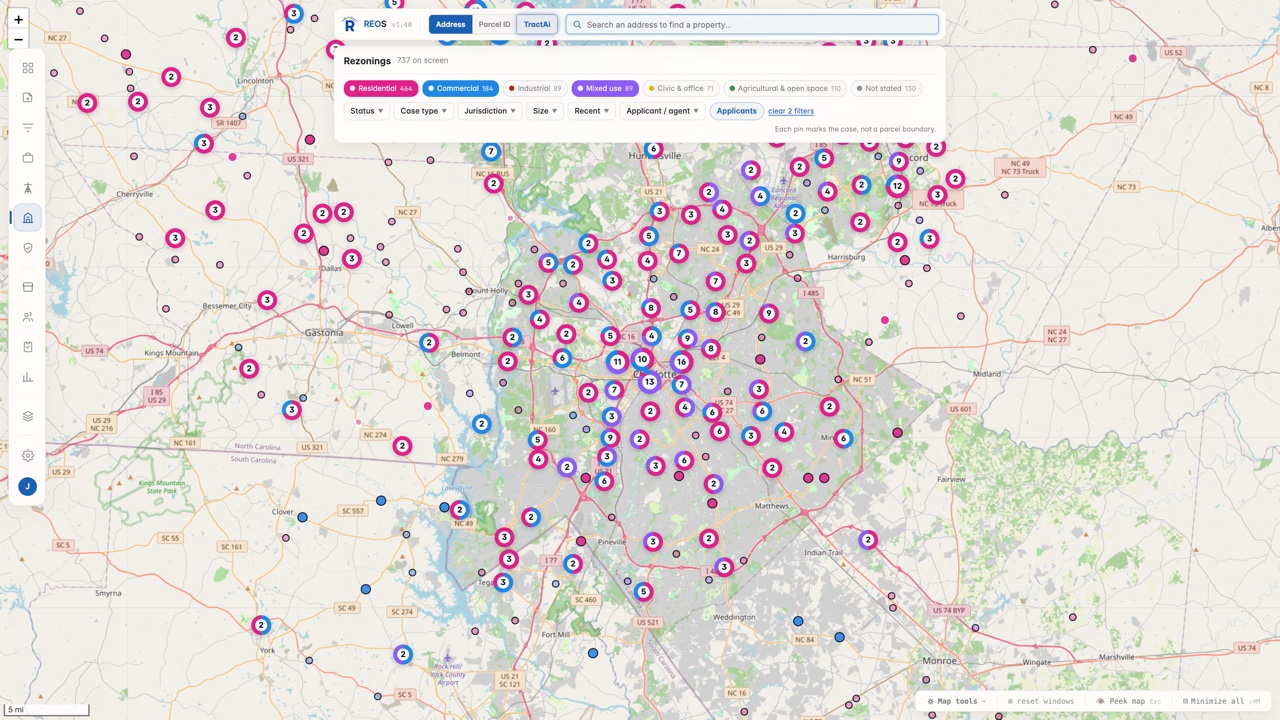The height and width of the screenshot is (720, 1280).
Task: Switch to the Address search tab
Action: 450,24
